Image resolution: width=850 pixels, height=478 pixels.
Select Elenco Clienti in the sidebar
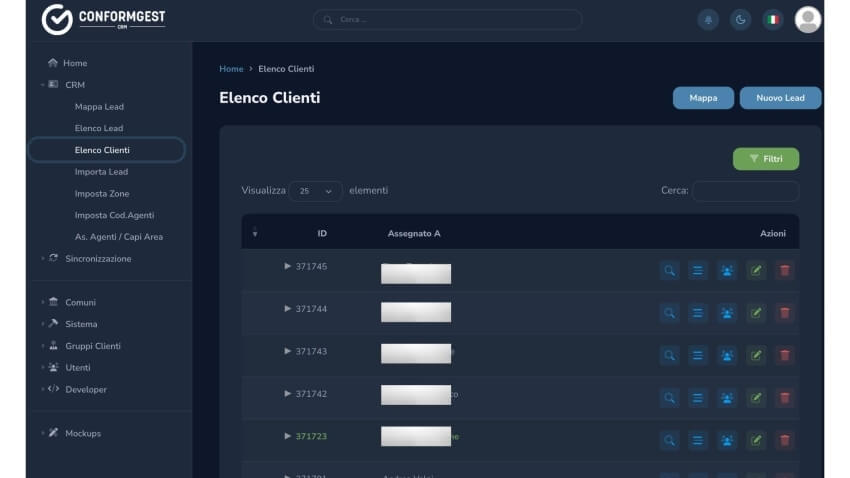click(107, 150)
